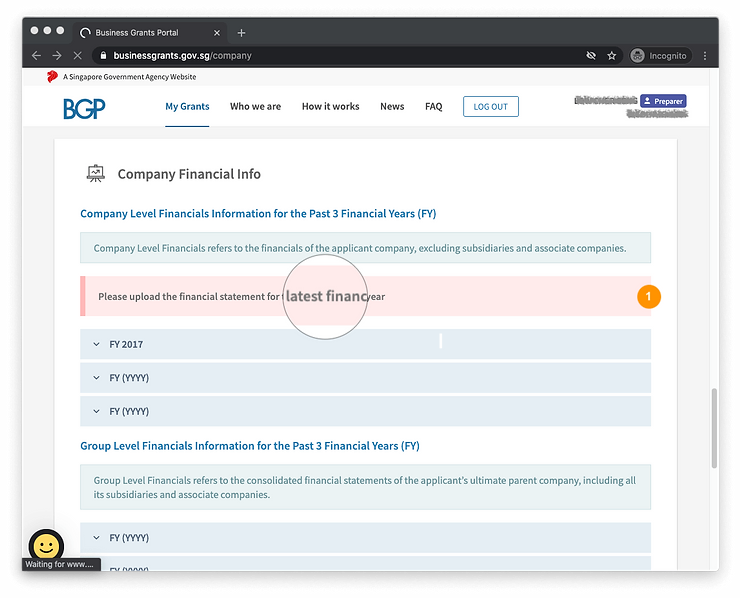Screen dimensions: 740x598
Task: Click the Singapore lion head icon
Action: click(x=52, y=76)
